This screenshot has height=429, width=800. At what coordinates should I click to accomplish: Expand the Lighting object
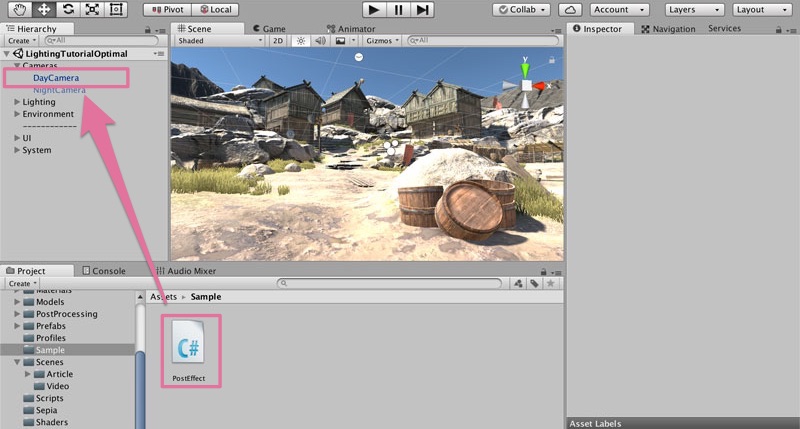click(x=17, y=102)
